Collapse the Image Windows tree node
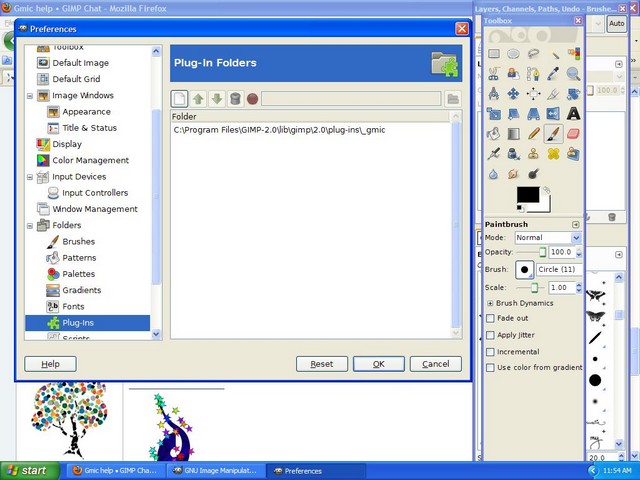The height and width of the screenshot is (480, 640). coord(30,96)
